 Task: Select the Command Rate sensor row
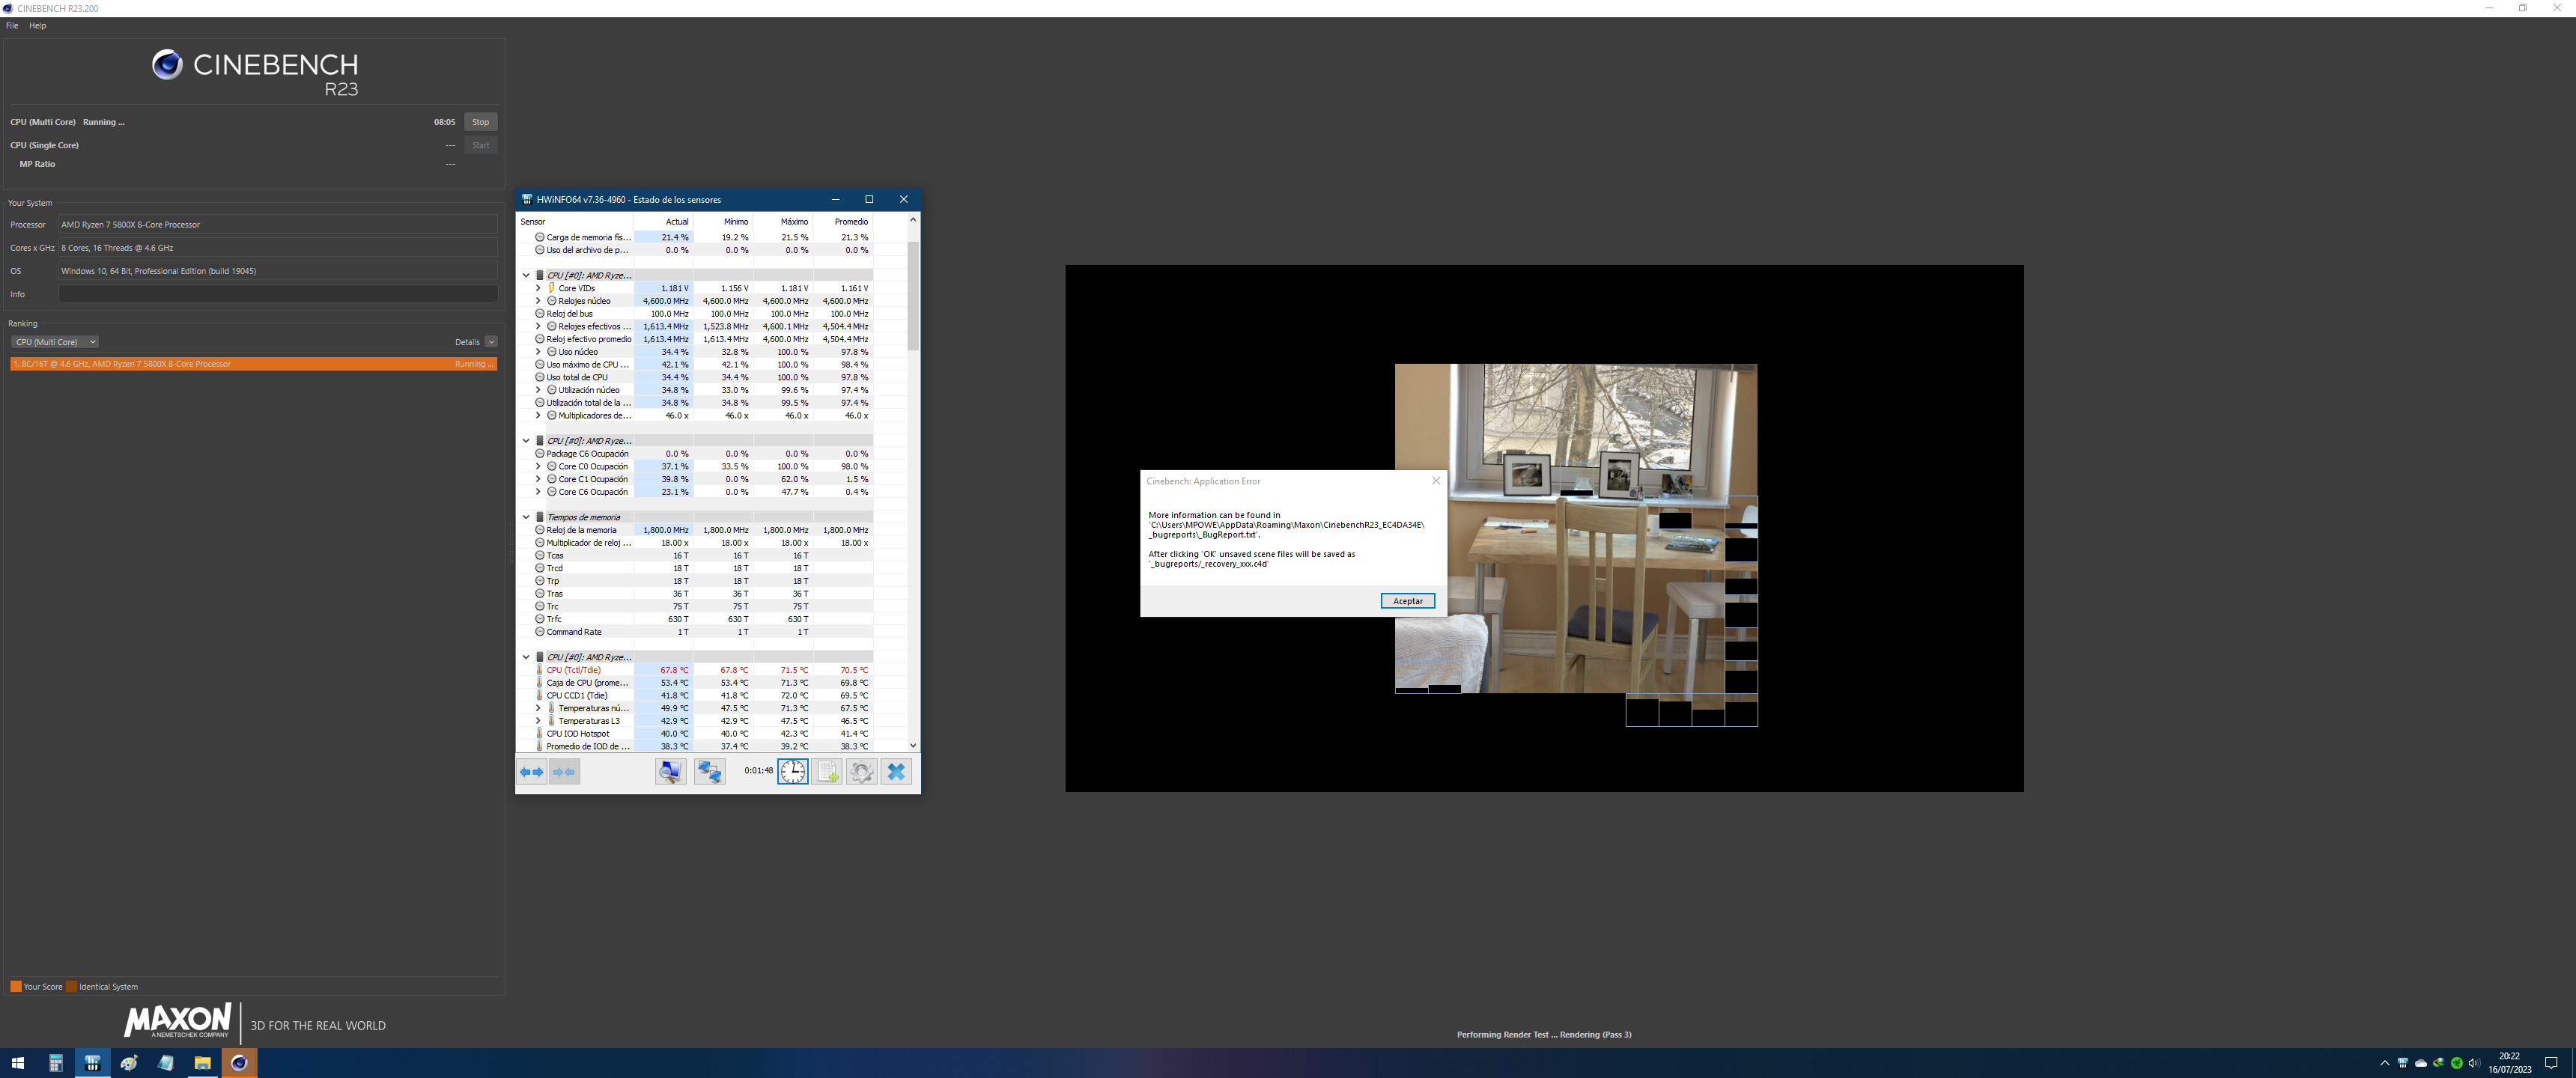[x=695, y=632]
